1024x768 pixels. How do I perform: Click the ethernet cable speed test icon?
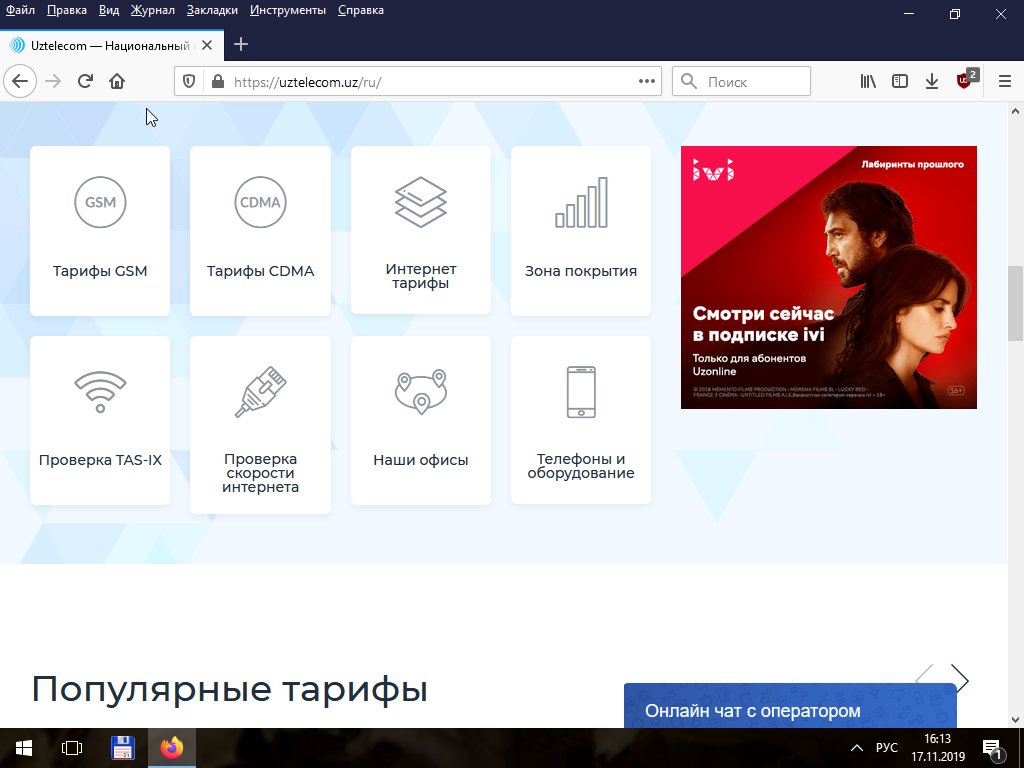point(260,392)
